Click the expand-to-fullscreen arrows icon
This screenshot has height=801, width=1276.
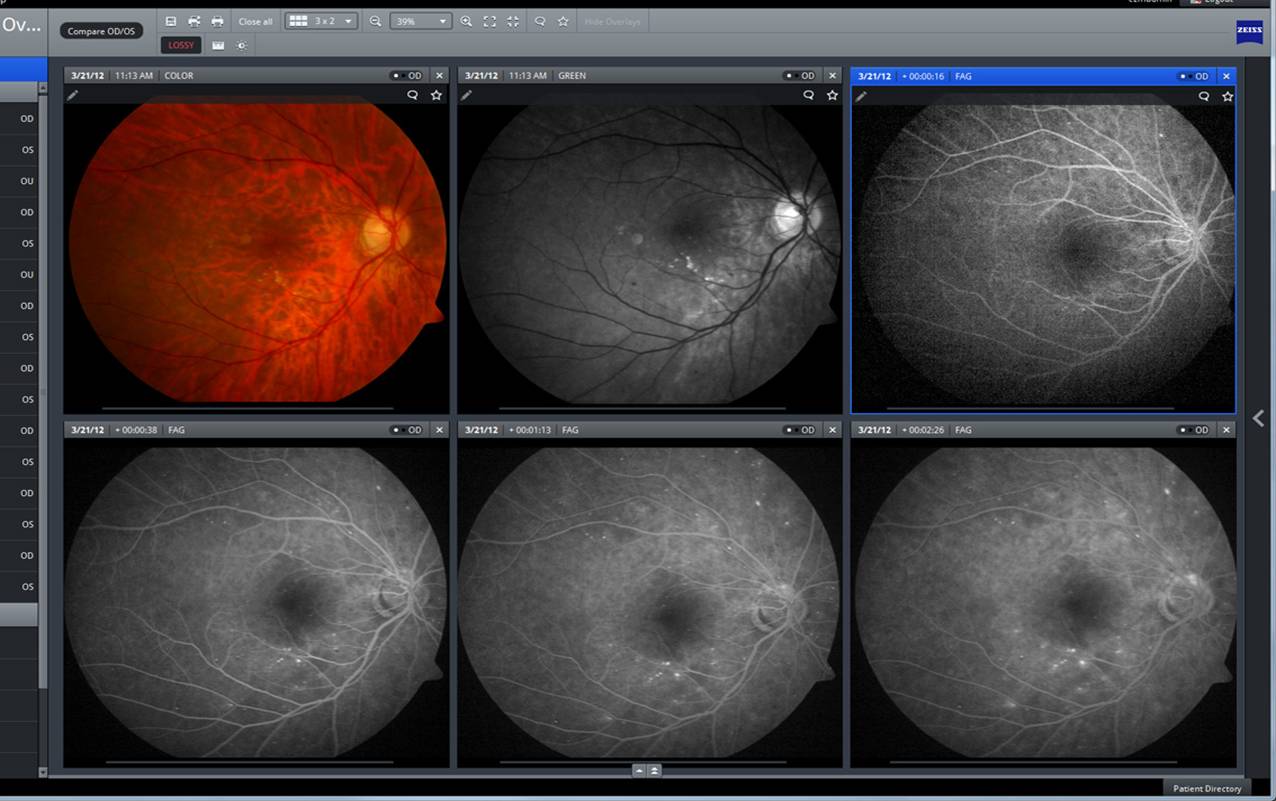[489, 21]
